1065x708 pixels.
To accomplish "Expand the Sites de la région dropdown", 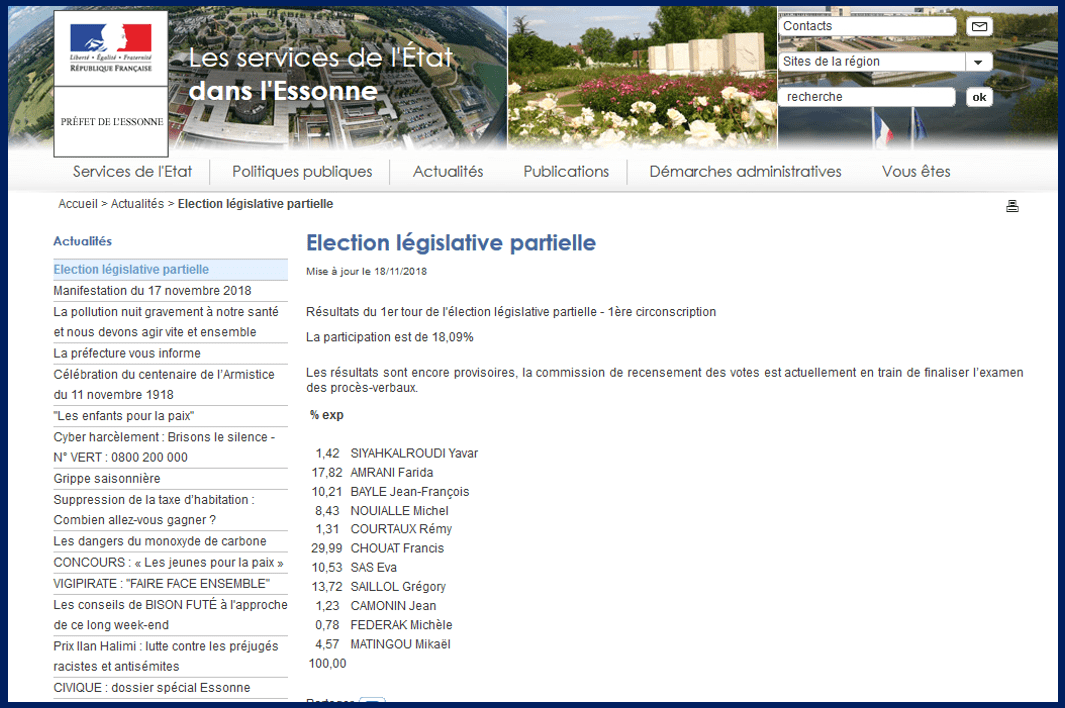I will click(978, 62).
